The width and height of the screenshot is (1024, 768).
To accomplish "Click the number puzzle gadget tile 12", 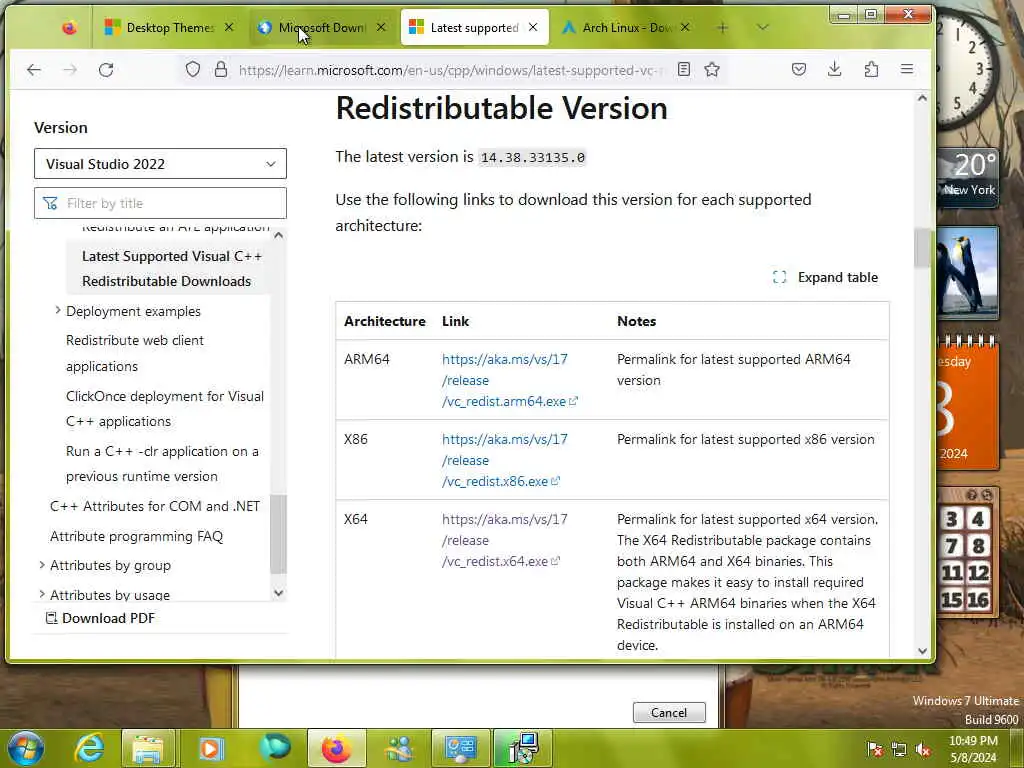I will pos(978,573).
